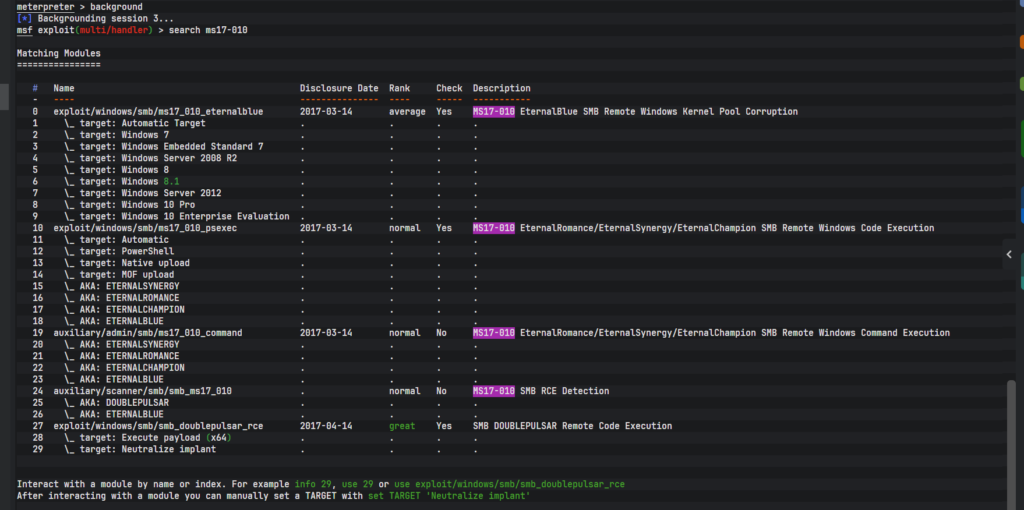The height and width of the screenshot is (510, 1024).
Task: Click the left-pointing chevron on the right edge
Action: [x=1010, y=256]
